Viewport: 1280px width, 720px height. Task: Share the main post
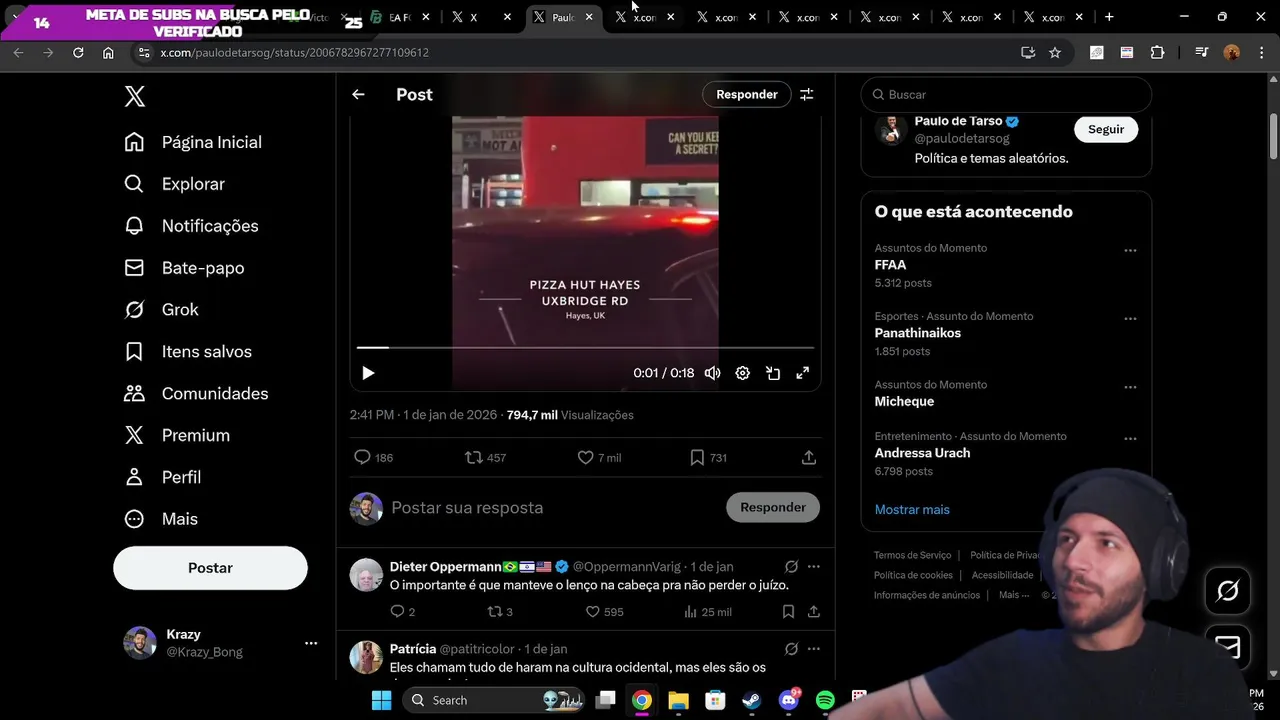pos(809,457)
